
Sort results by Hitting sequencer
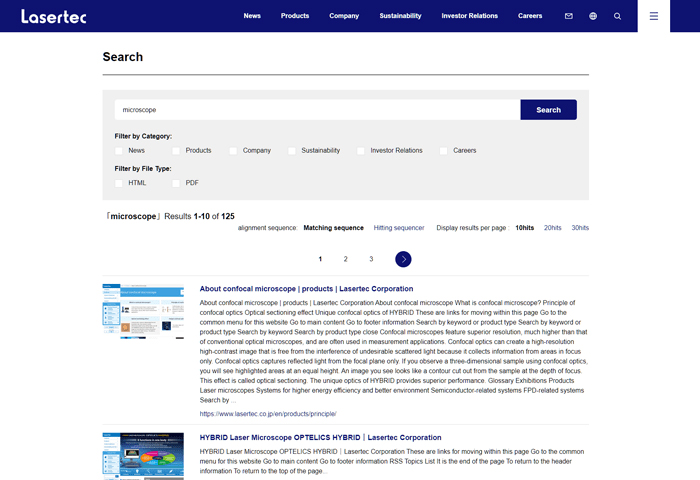point(399,228)
